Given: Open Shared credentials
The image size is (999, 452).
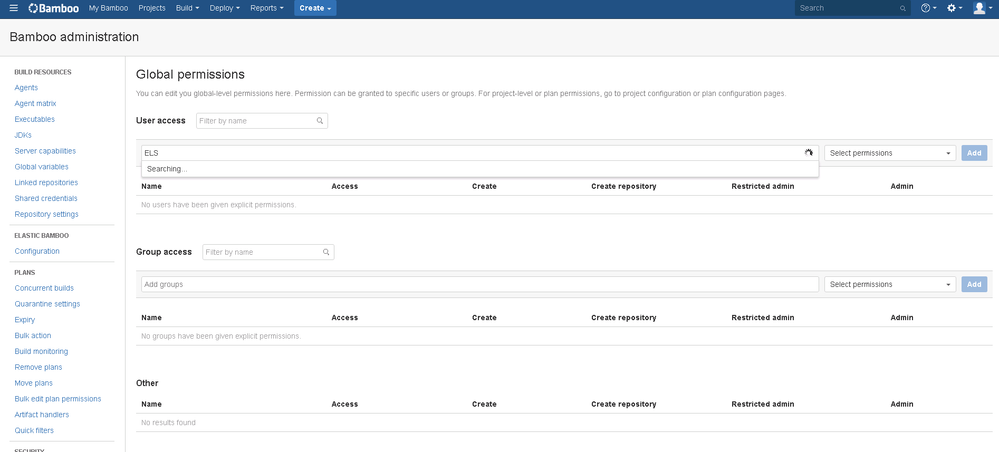Looking at the screenshot, I should [46, 199].
